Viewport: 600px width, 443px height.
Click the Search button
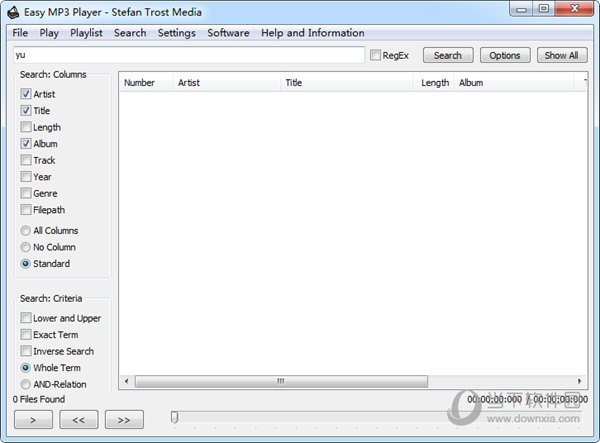pyautogui.click(x=448, y=55)
